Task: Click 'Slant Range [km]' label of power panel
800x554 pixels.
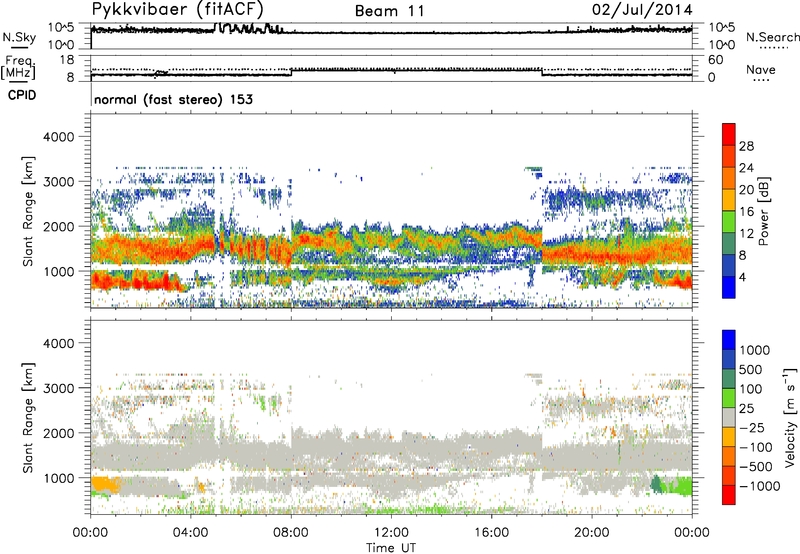Action: coord(28,211)
